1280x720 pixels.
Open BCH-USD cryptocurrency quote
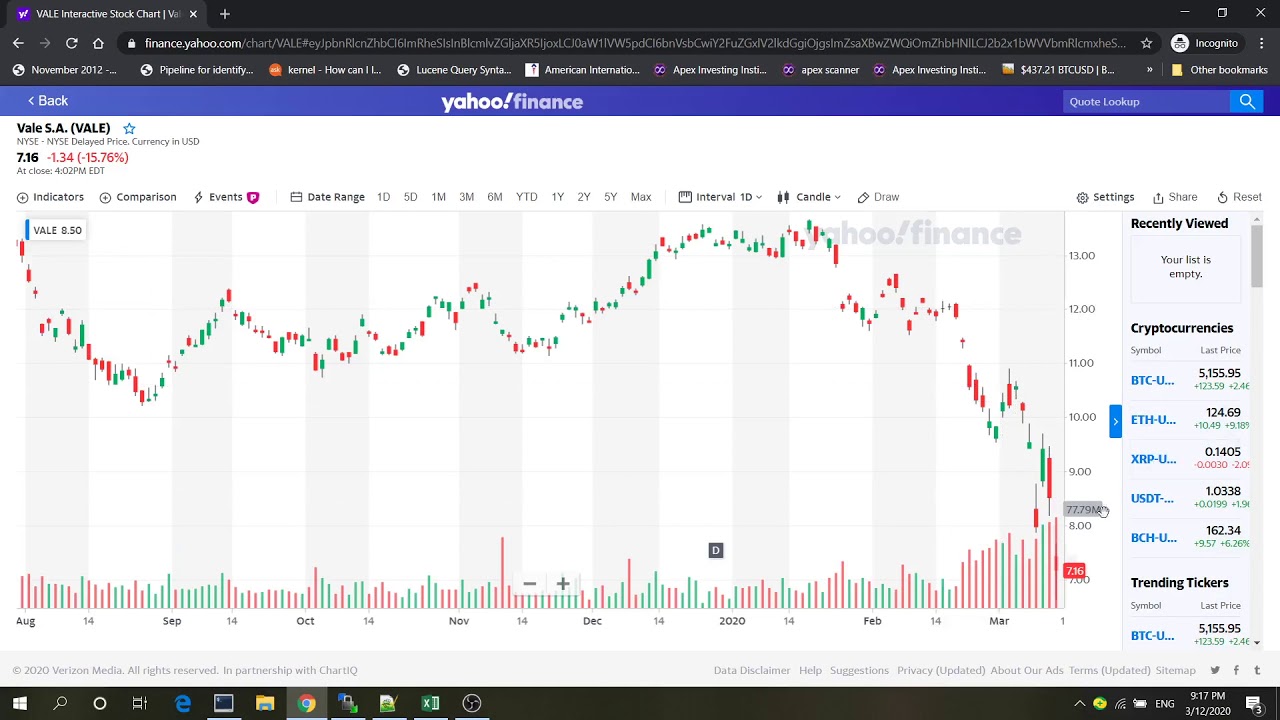[x=1153, y=538]
